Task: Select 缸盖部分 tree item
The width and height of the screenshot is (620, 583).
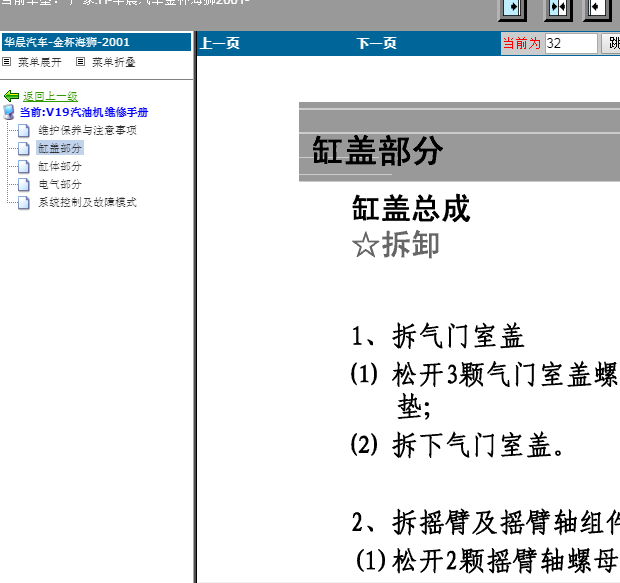Action: [x=60, y=148]
